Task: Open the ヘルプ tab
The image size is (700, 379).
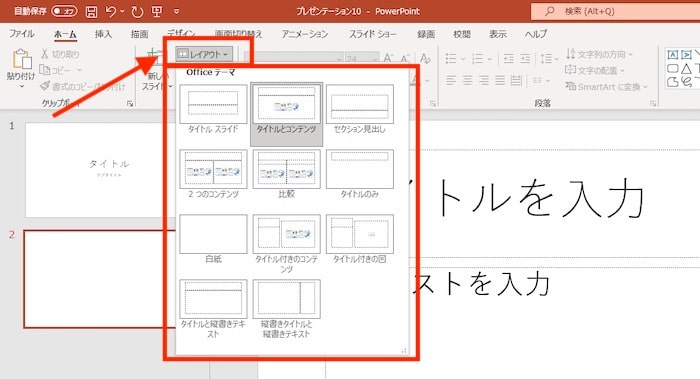Action: click(535, 34)
